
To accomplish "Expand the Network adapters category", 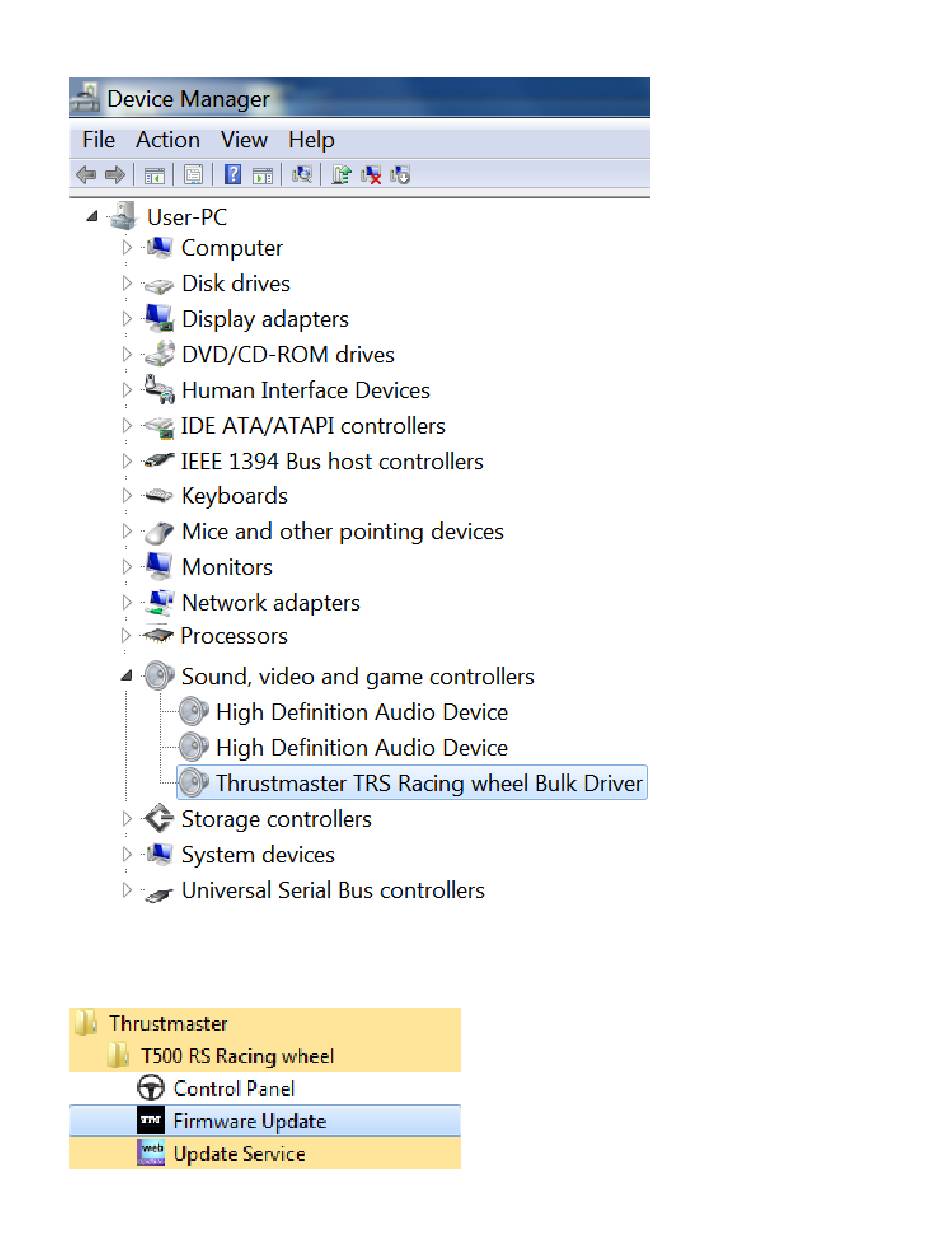I will [x=127, y=602].
